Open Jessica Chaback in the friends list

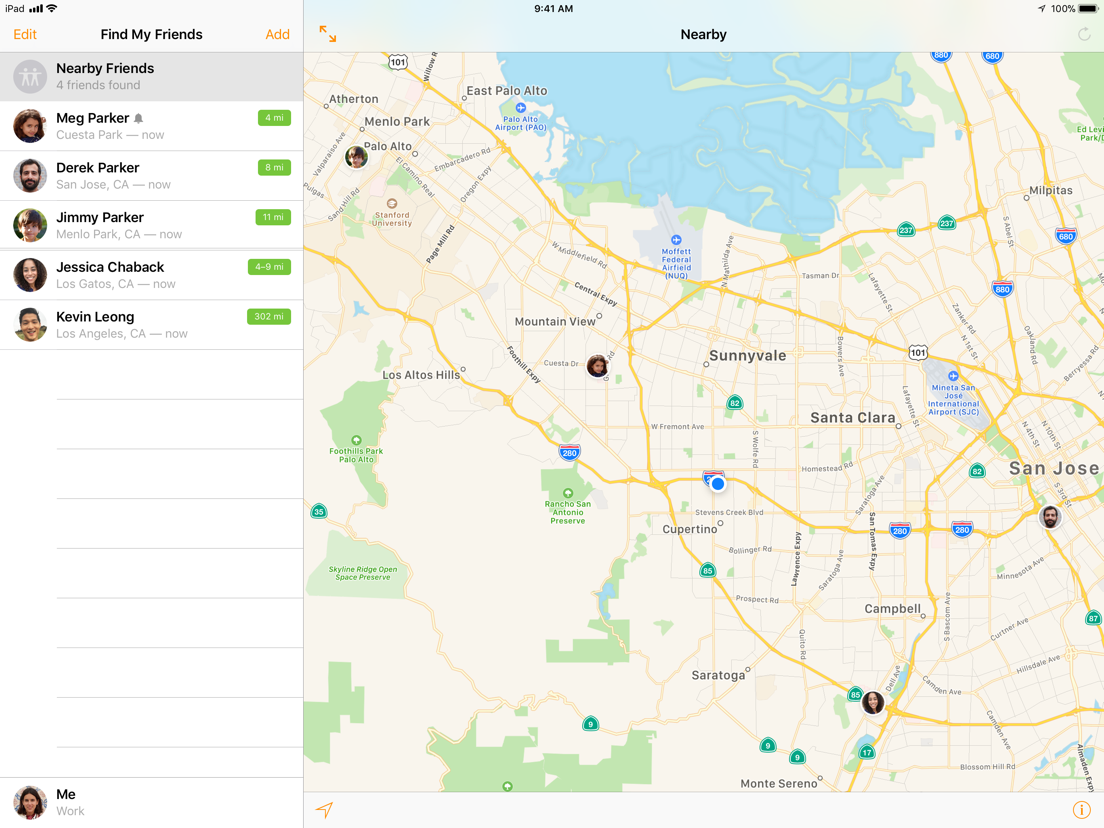(x=151, y=275)
